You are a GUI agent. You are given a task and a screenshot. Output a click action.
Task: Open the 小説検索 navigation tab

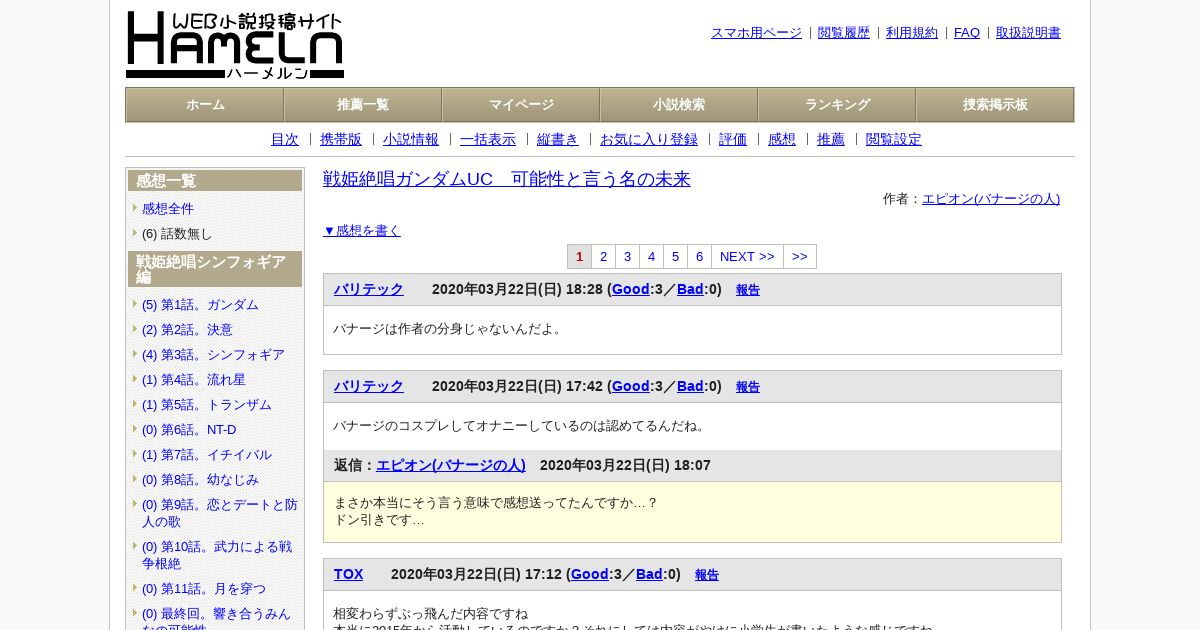pyautogui.click(x=679, y=105)
